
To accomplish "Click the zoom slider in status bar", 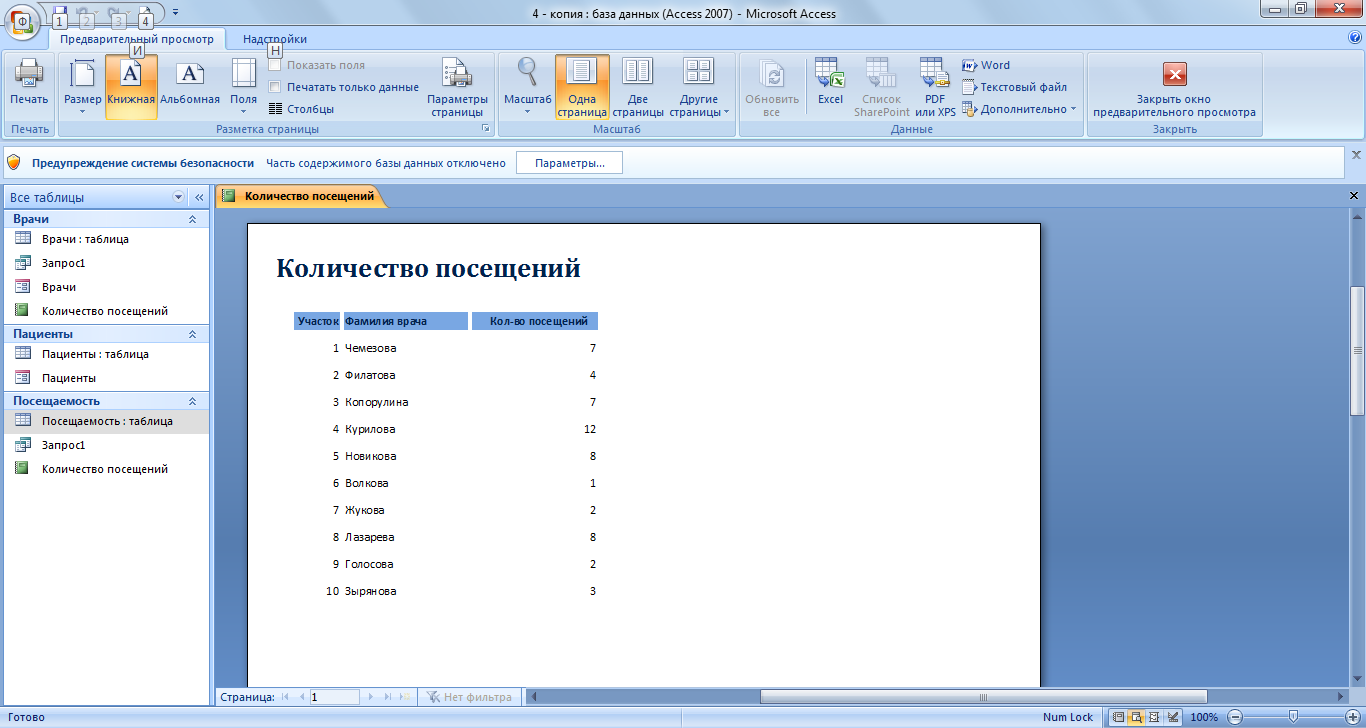I will click(1293, 717).
